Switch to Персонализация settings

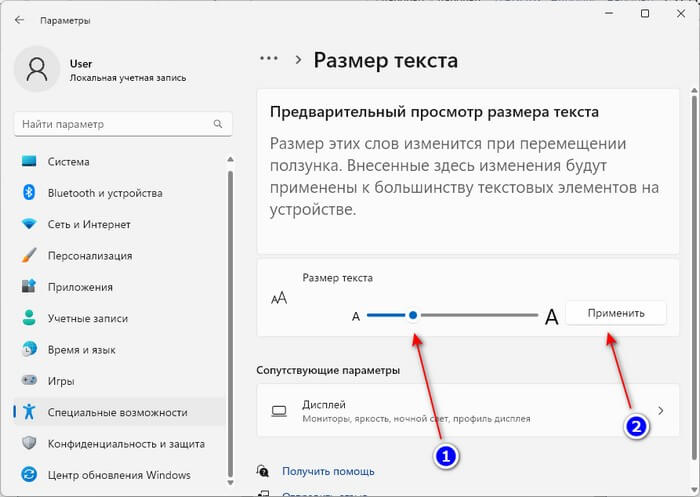120,255
